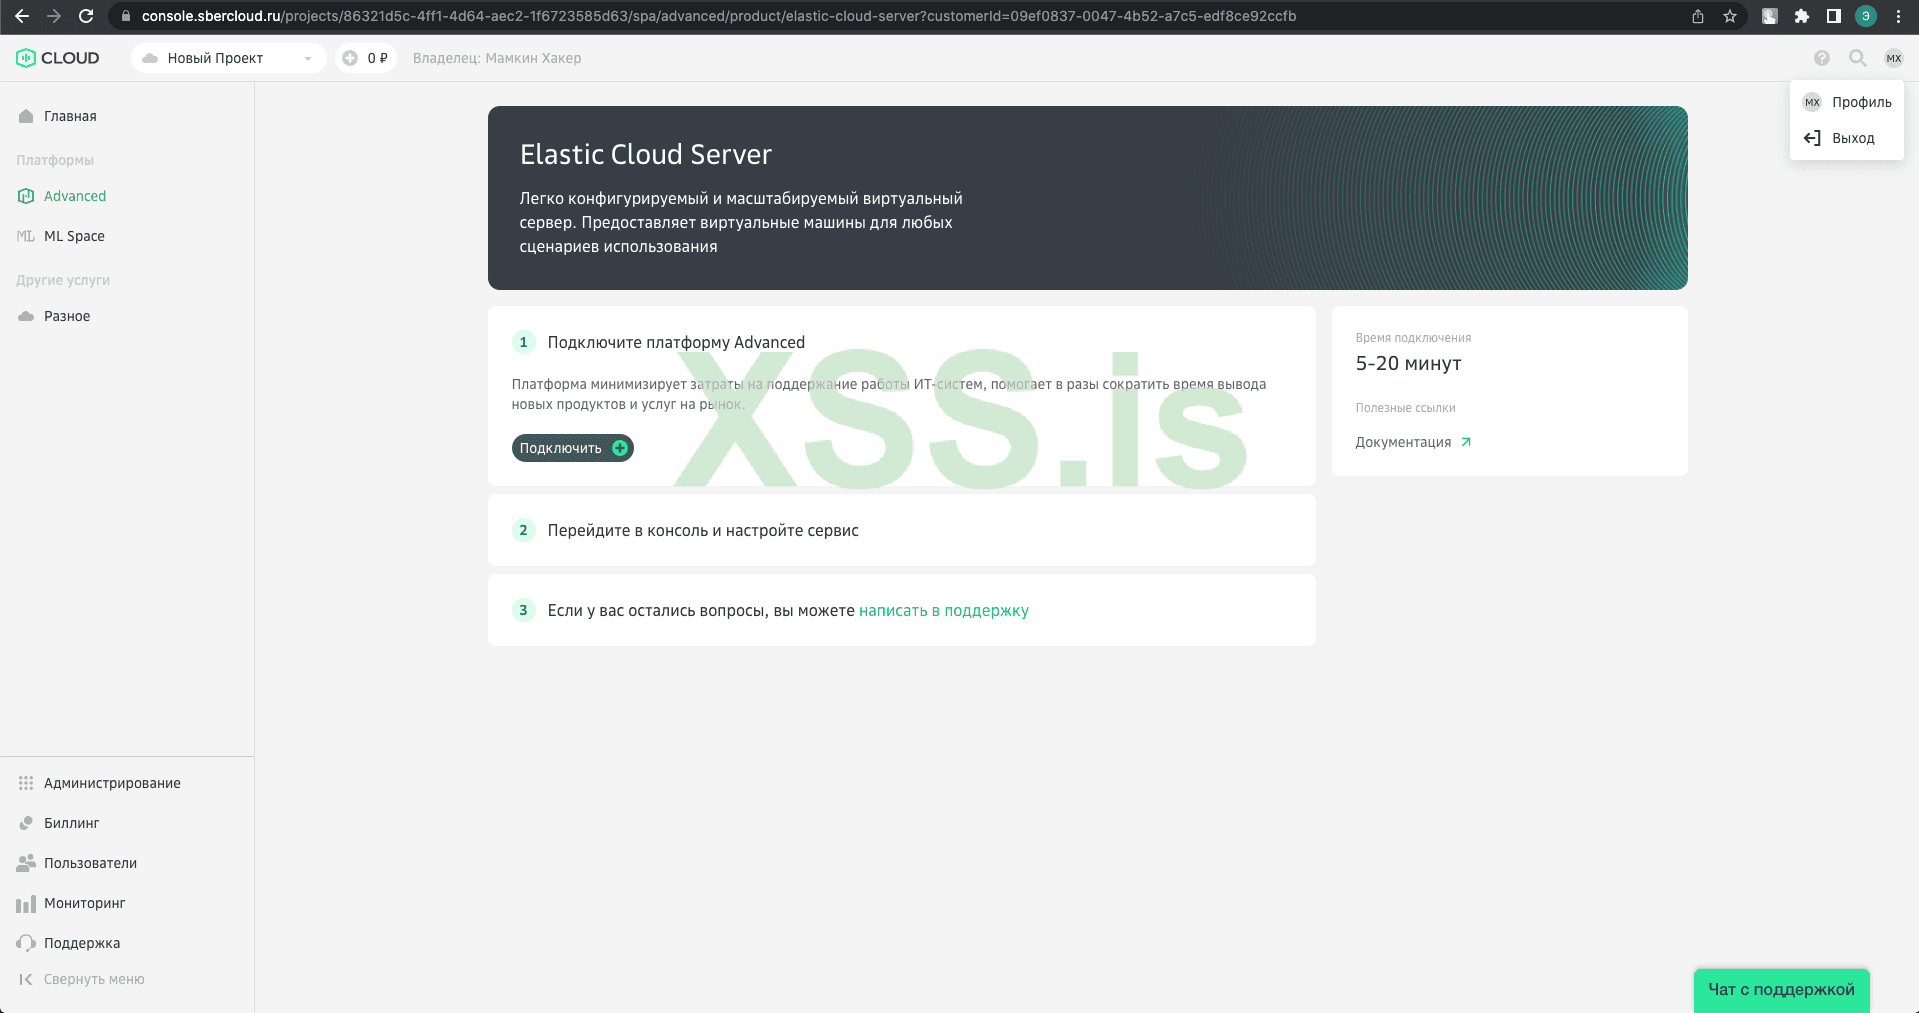Click the Подключить button

point(573,448)
